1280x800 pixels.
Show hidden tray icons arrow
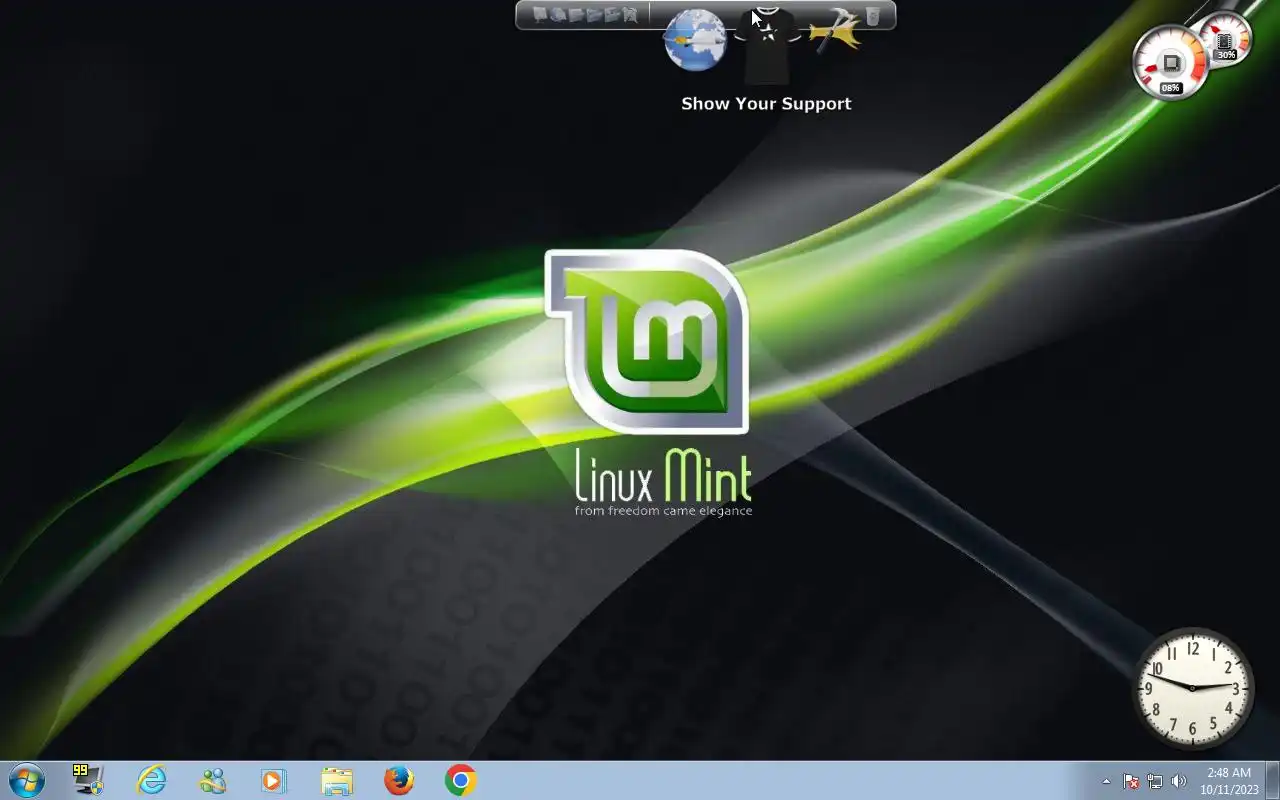point(1106,781)
